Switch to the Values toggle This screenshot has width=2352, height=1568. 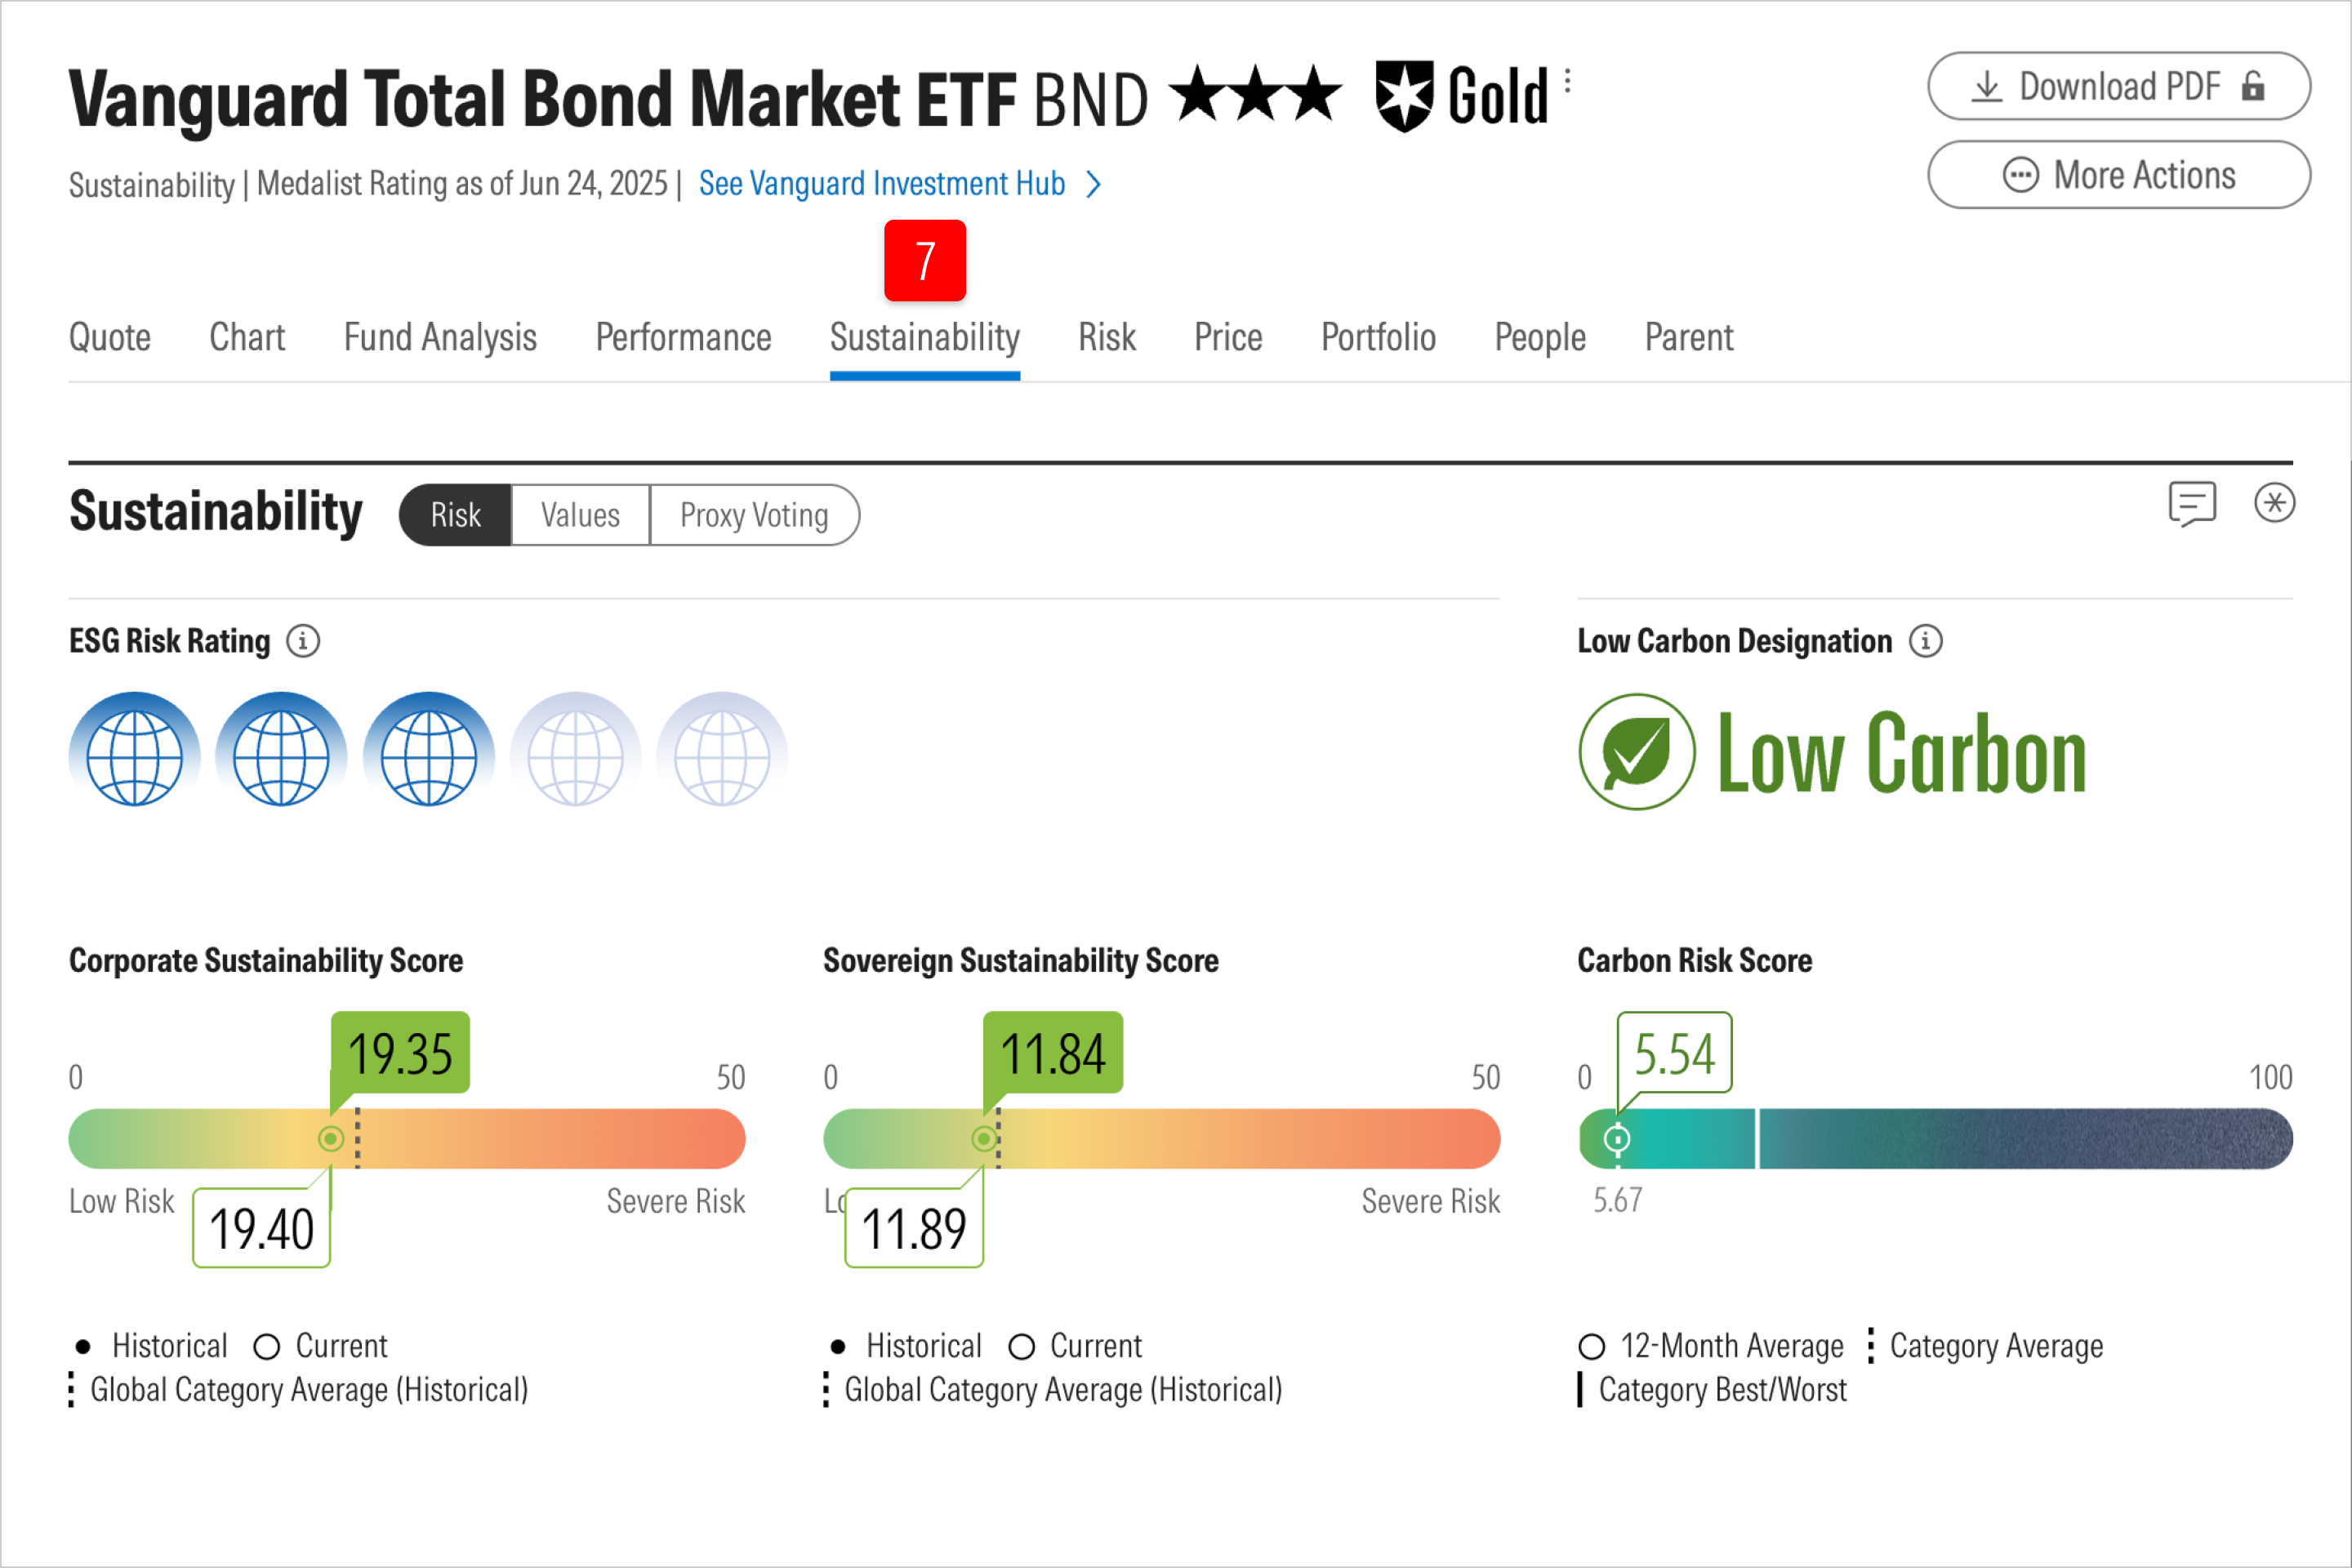(x=580, y=515)
